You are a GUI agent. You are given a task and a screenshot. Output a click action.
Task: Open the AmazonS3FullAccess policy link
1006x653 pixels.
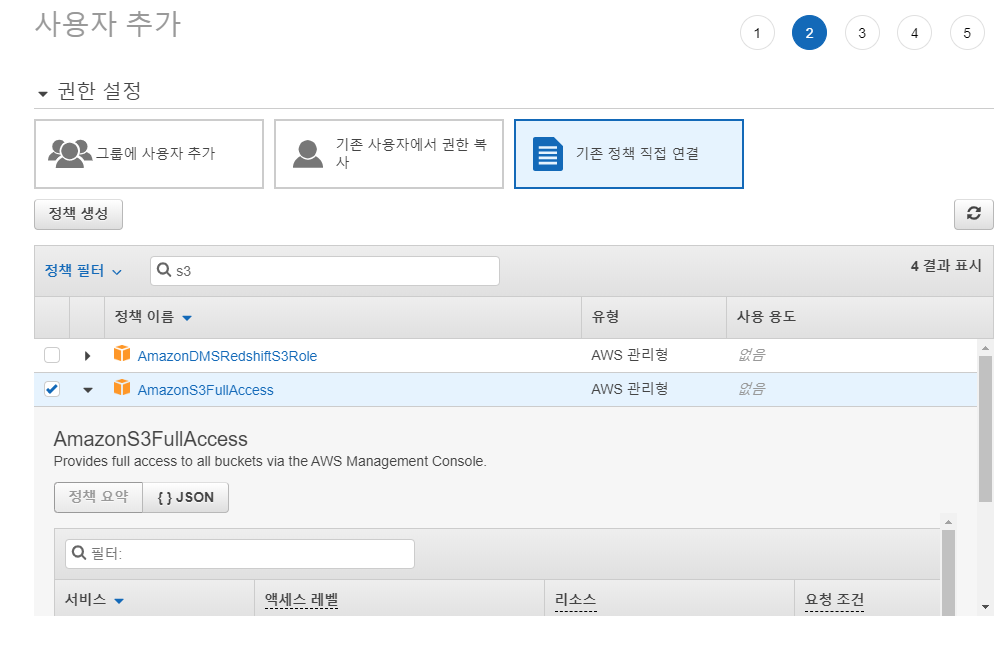click(x=205, y=390)
